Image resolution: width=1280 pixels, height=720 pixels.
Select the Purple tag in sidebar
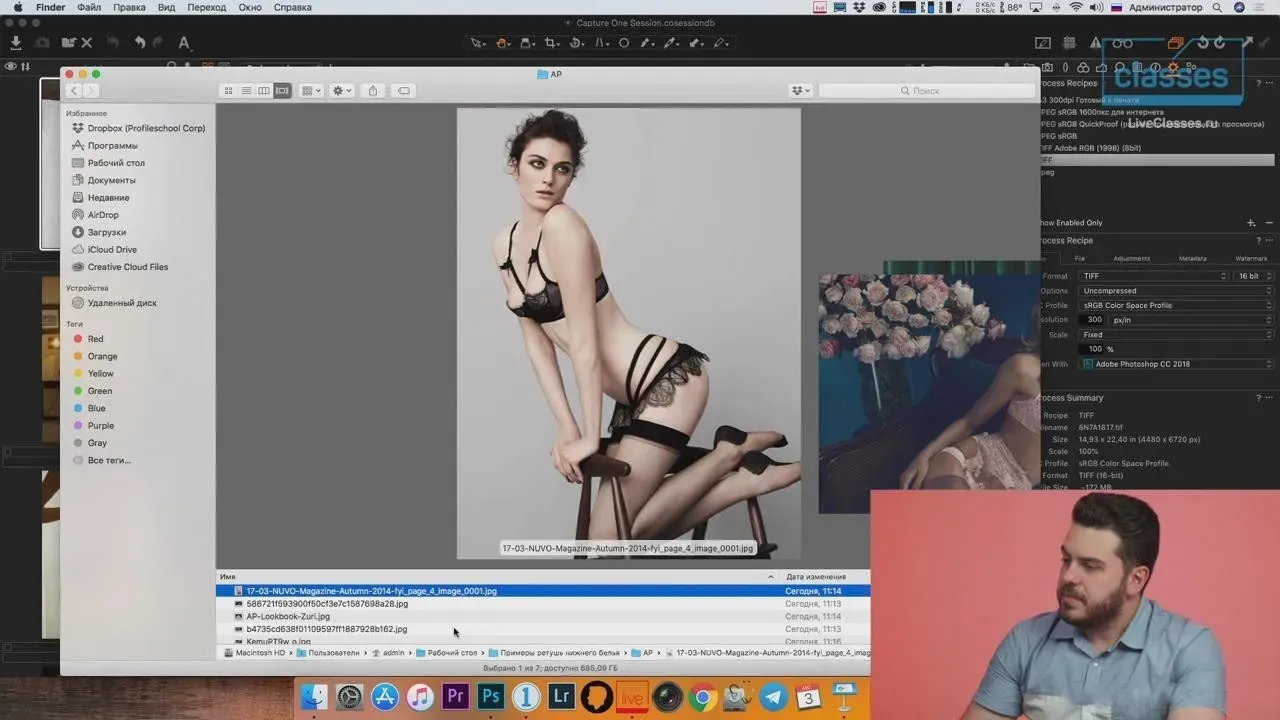[101, 426]
